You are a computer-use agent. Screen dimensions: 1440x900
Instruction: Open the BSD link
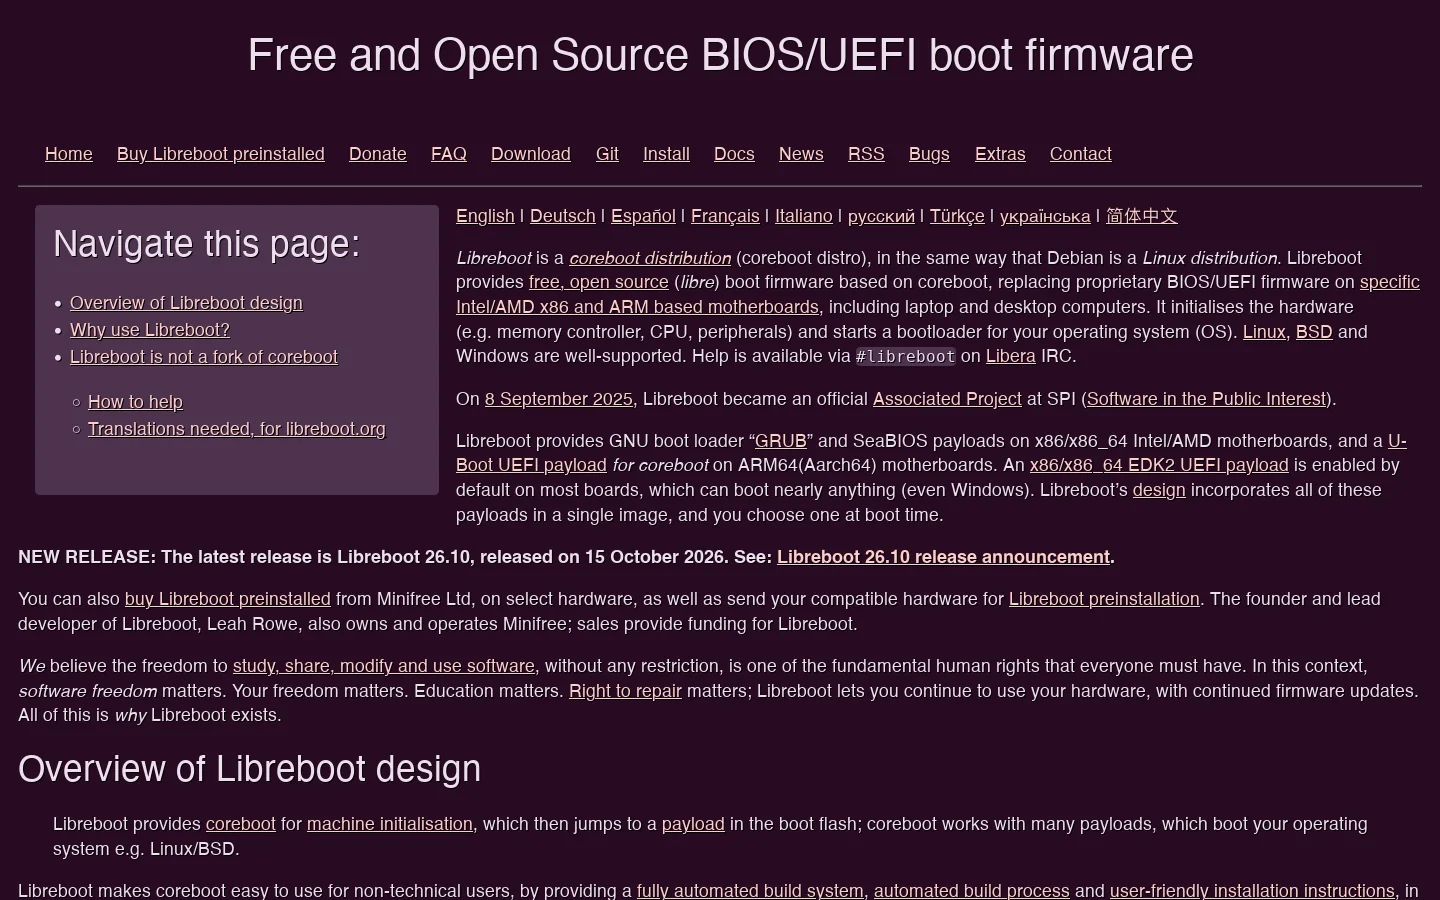tap(1314, 332)
